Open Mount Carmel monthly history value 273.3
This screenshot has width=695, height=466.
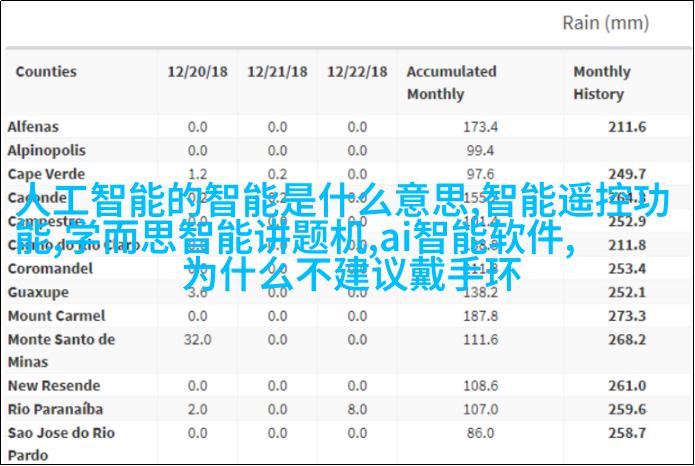(627, 316)
